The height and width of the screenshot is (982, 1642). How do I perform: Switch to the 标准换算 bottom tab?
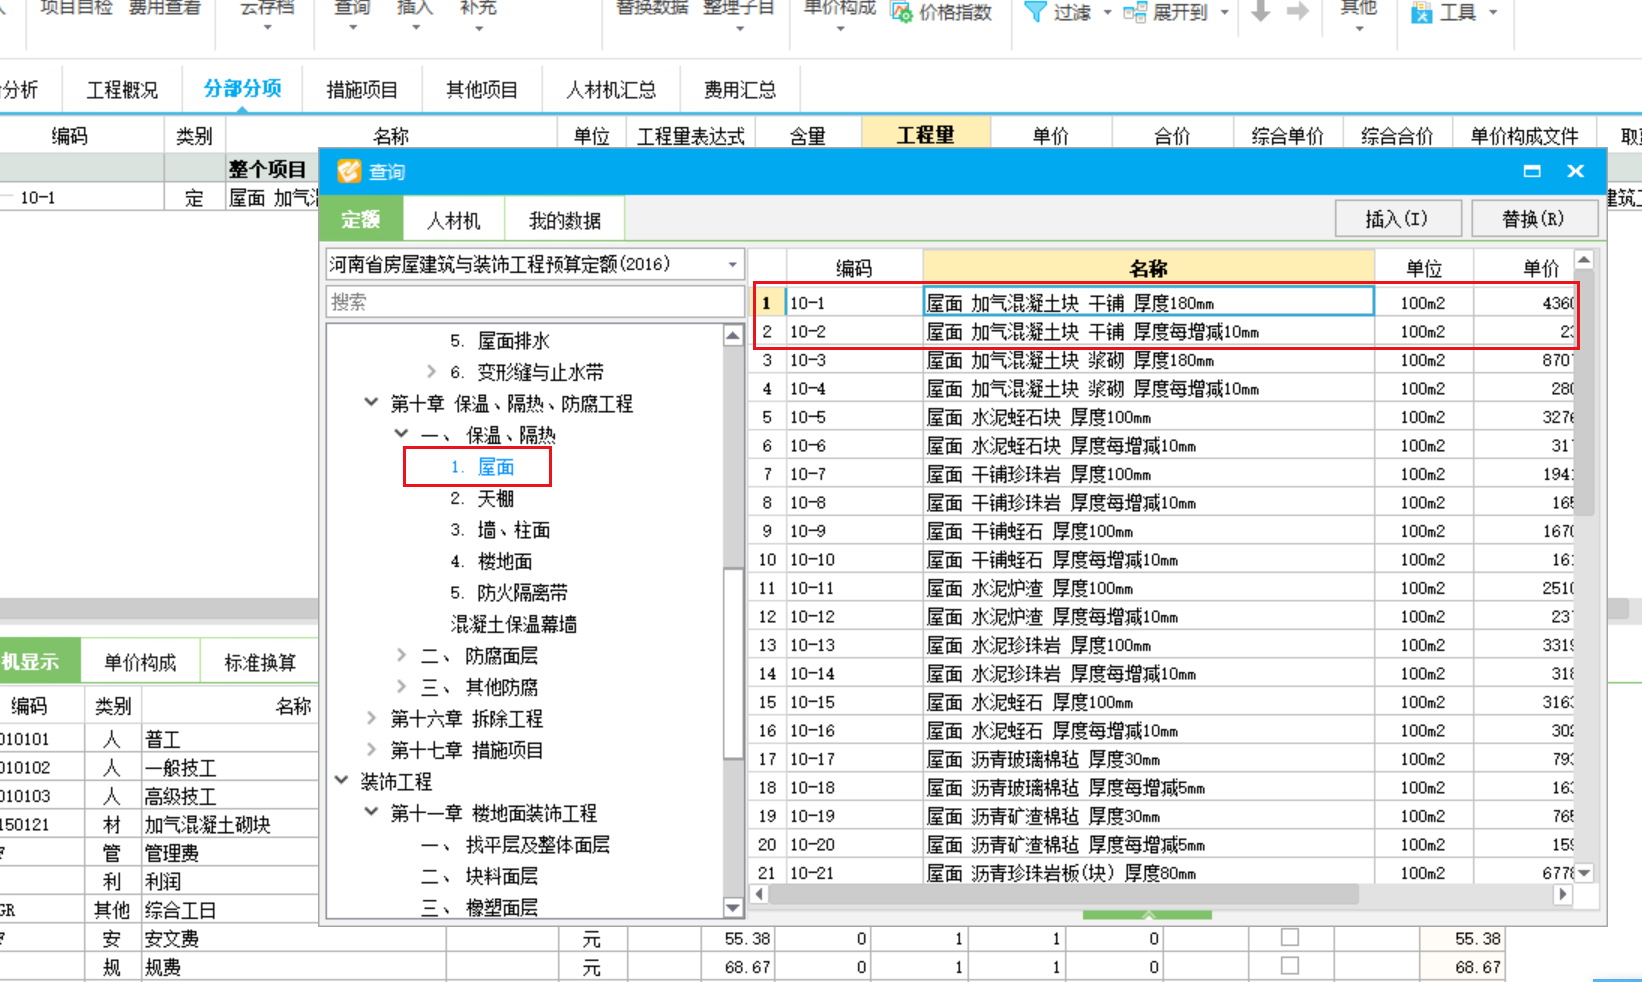click(260, 662)
